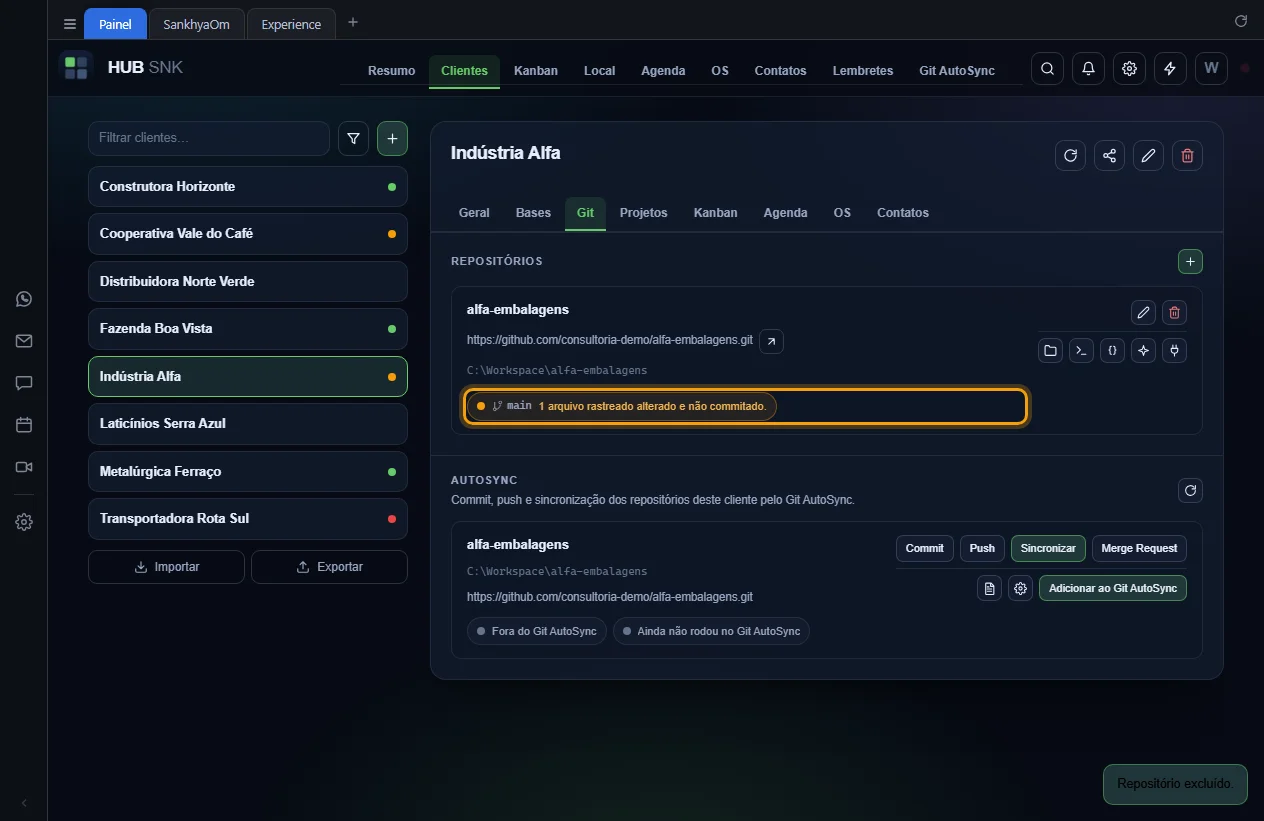Click the Merge Request button
The width and height of the screenshot is (1264, 821).
coord(1139,548)
